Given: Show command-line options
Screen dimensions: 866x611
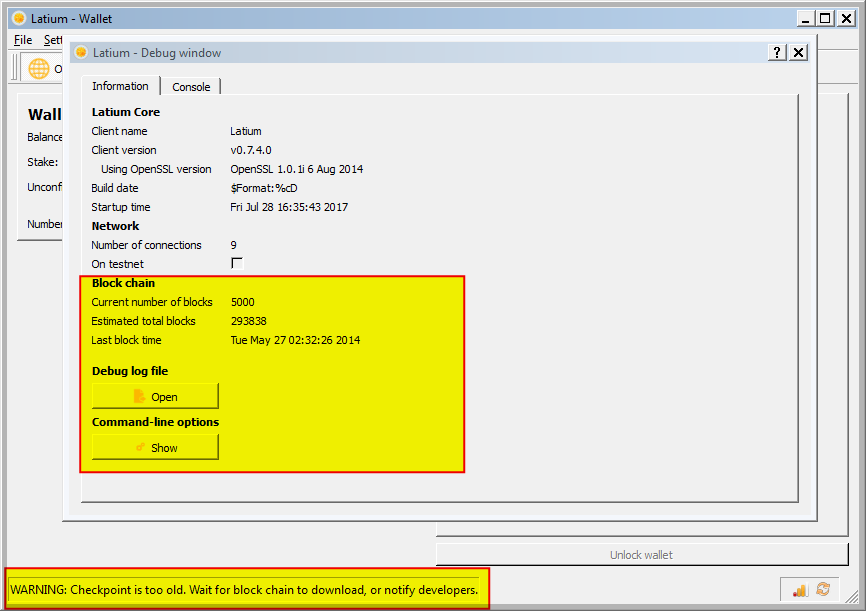Looking at the screenshot, I should click(155, 447).
